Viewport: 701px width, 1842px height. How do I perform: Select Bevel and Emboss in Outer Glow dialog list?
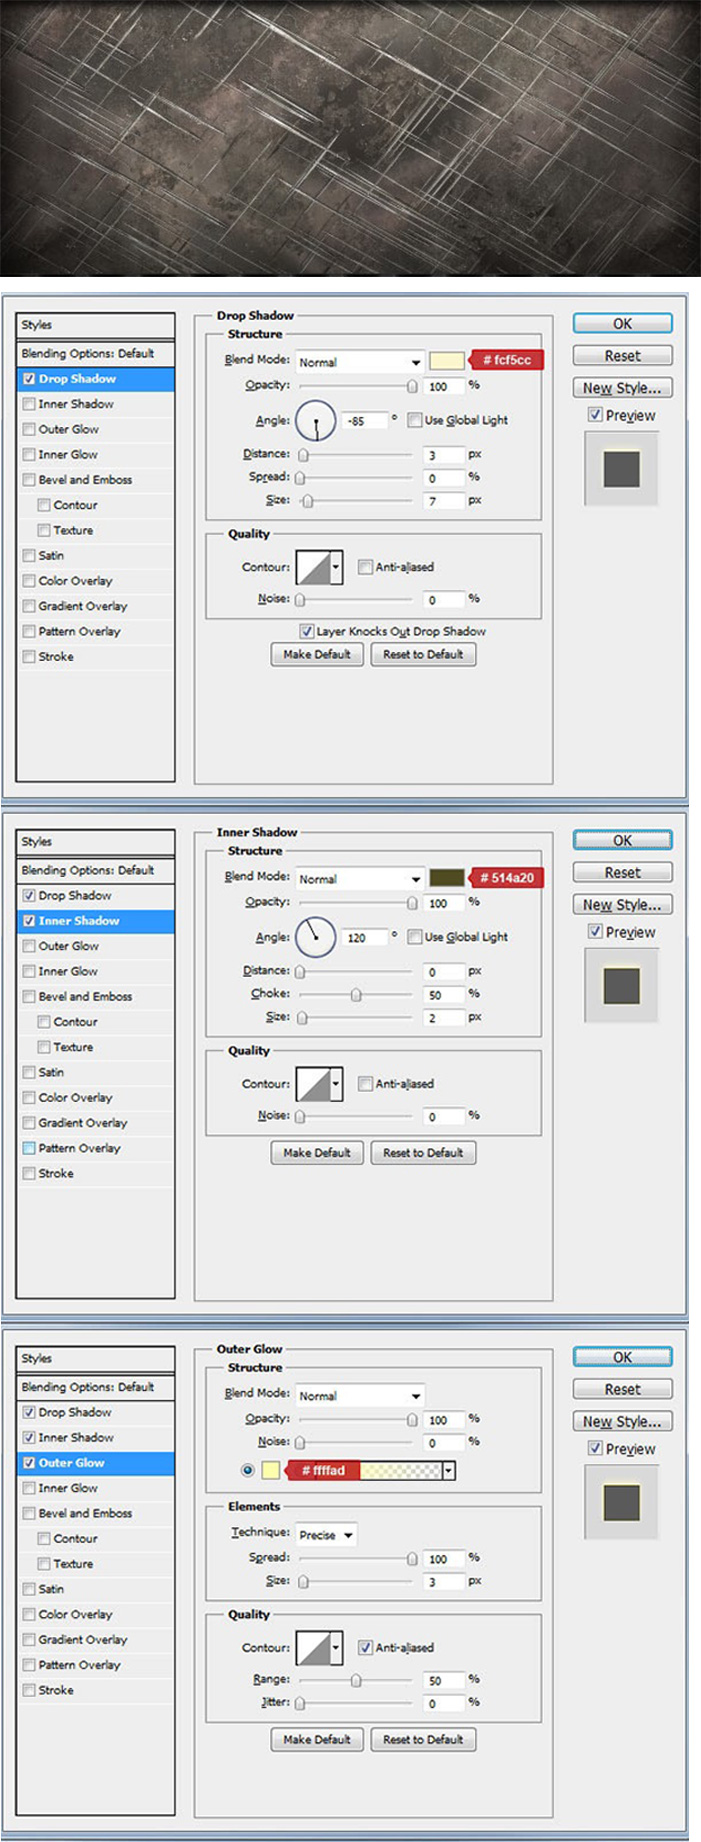click(85, 1513)
